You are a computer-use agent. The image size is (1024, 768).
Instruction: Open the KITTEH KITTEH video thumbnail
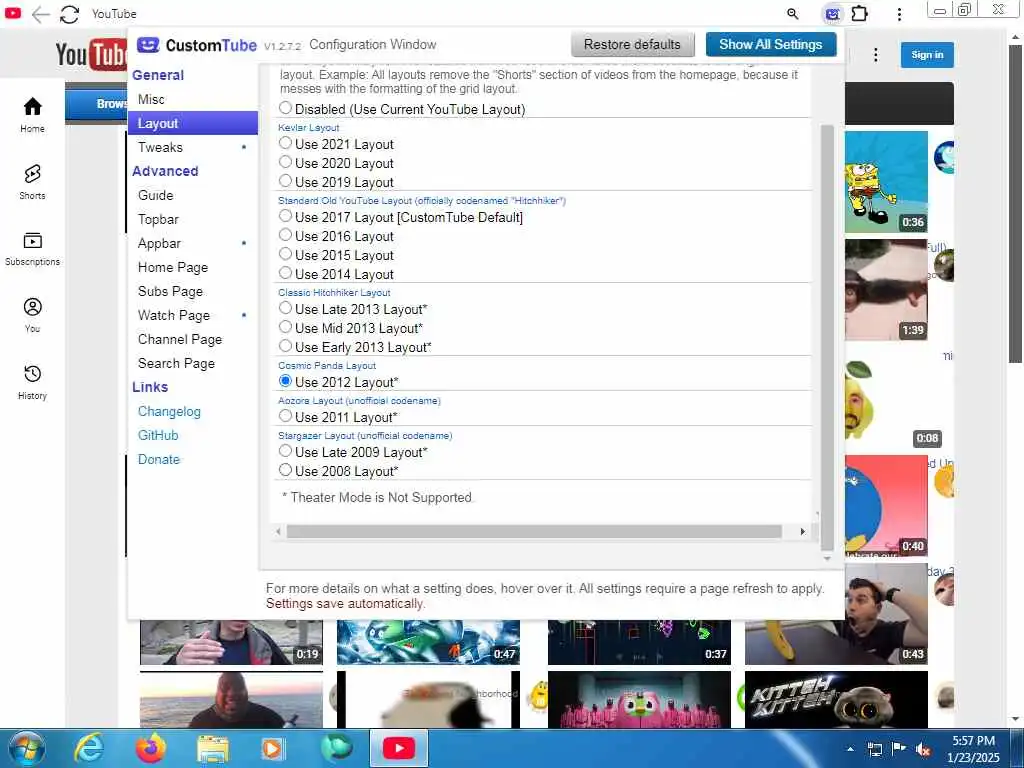(x=836, y=699)
